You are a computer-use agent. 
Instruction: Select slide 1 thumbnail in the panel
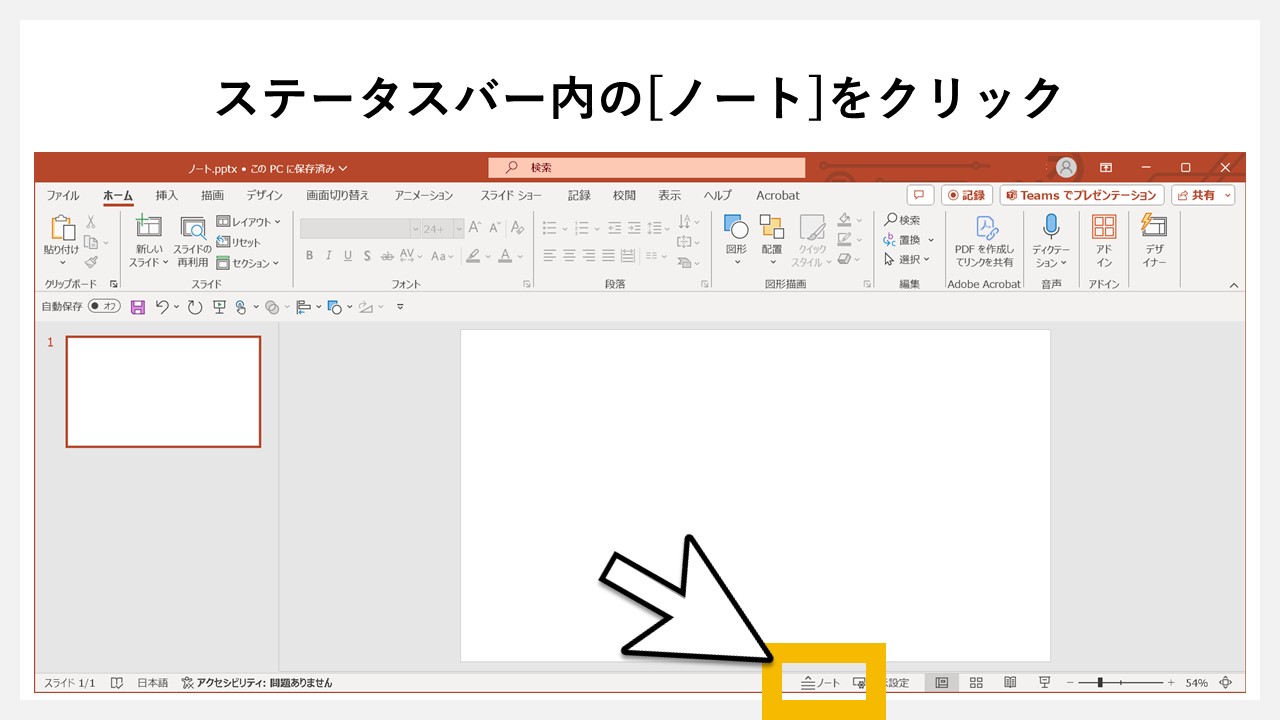[163, 391]
